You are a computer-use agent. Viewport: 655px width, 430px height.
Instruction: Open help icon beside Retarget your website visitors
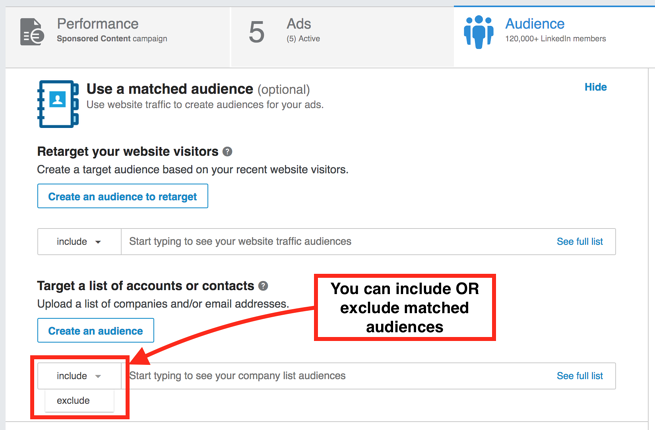[228, 152]
